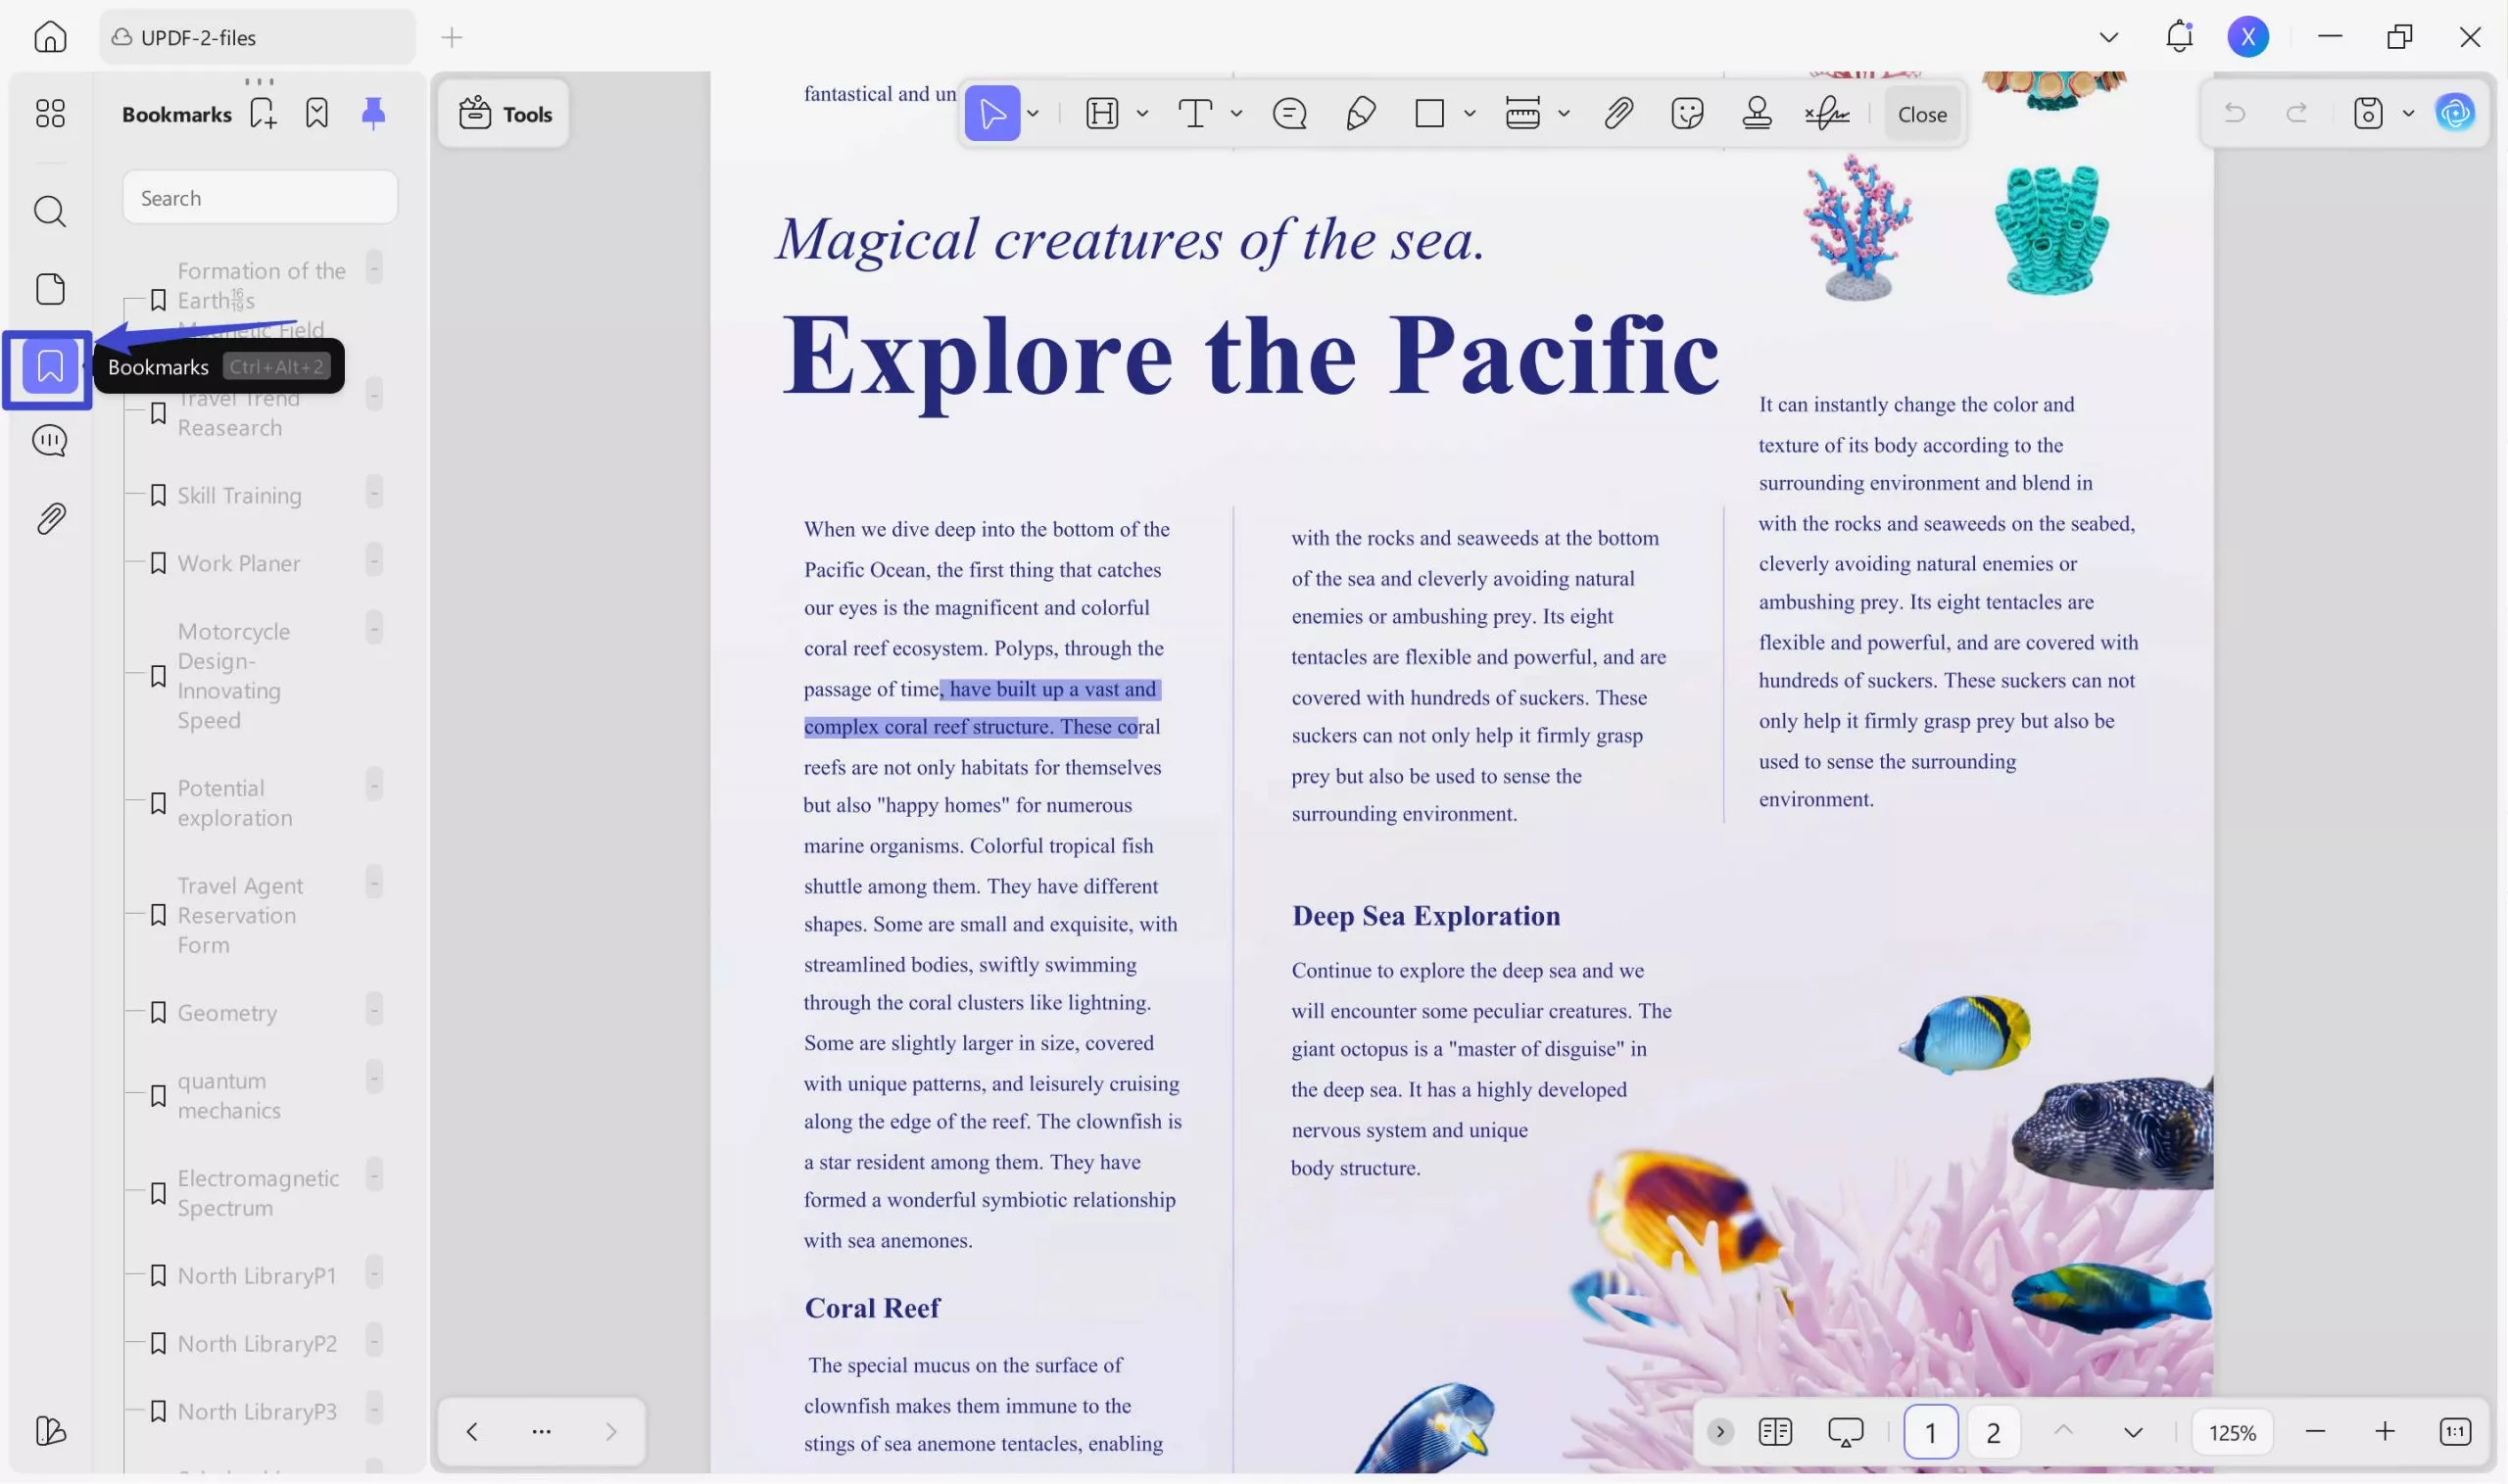The height and width of the screenshot is (1484, 2508).
Task: Open the Geometry bookmark
Action: point(228,1012)
